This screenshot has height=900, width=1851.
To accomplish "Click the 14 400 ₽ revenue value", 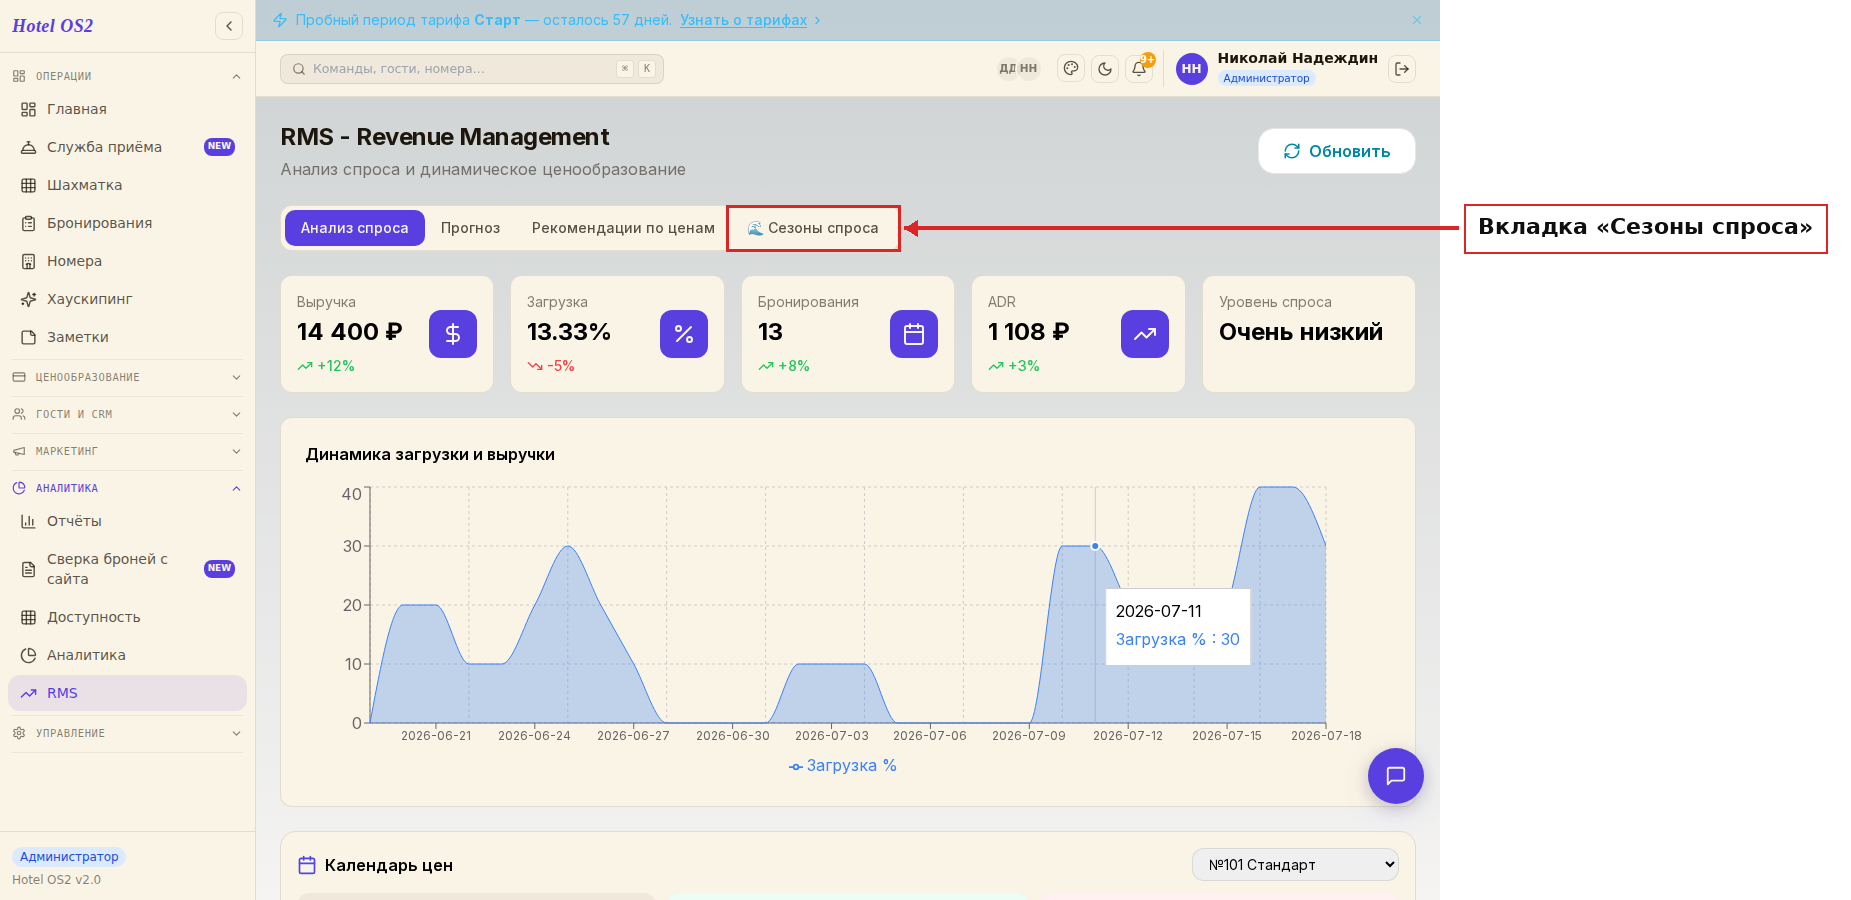I will (x=349, y=332).
